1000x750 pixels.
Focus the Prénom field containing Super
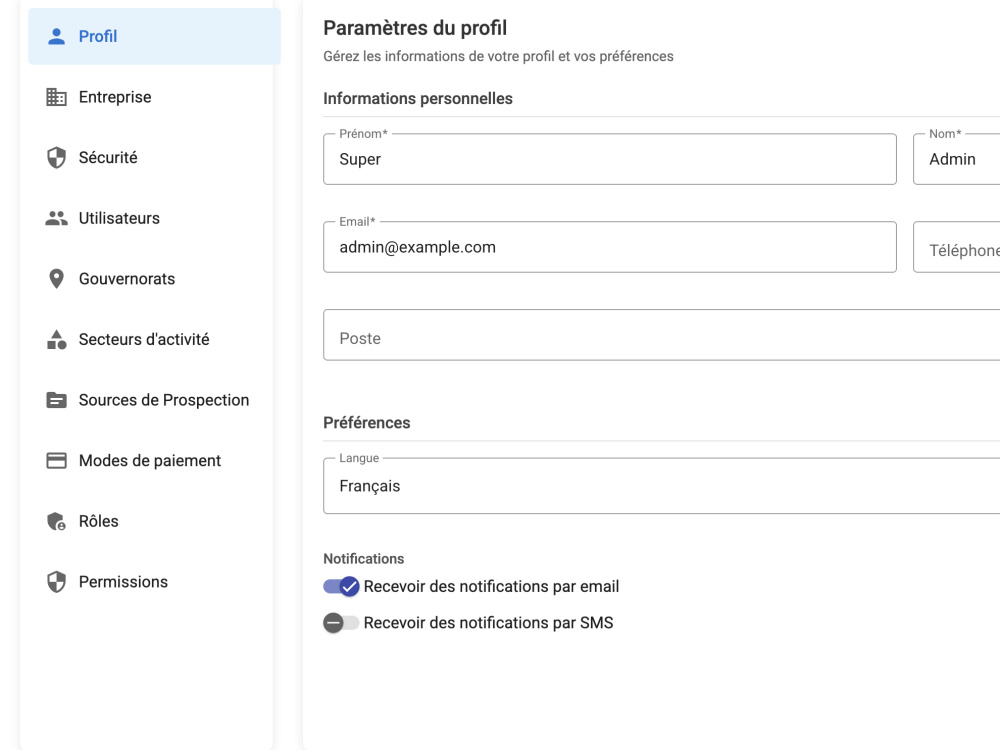point(610,159)
